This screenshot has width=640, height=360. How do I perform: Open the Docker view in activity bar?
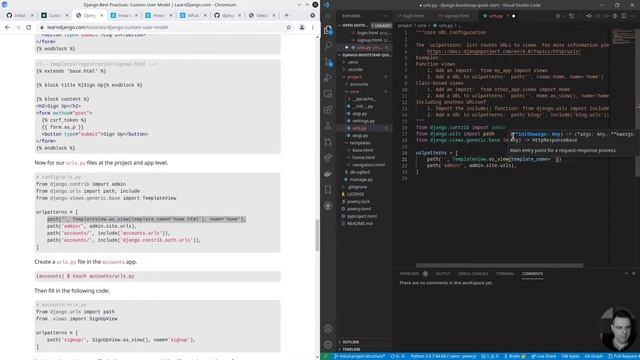tap(328, 174)
